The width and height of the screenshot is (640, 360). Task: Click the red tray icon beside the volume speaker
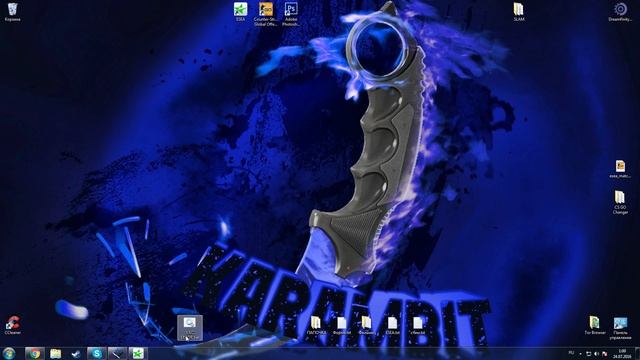[x=604, y=353]
